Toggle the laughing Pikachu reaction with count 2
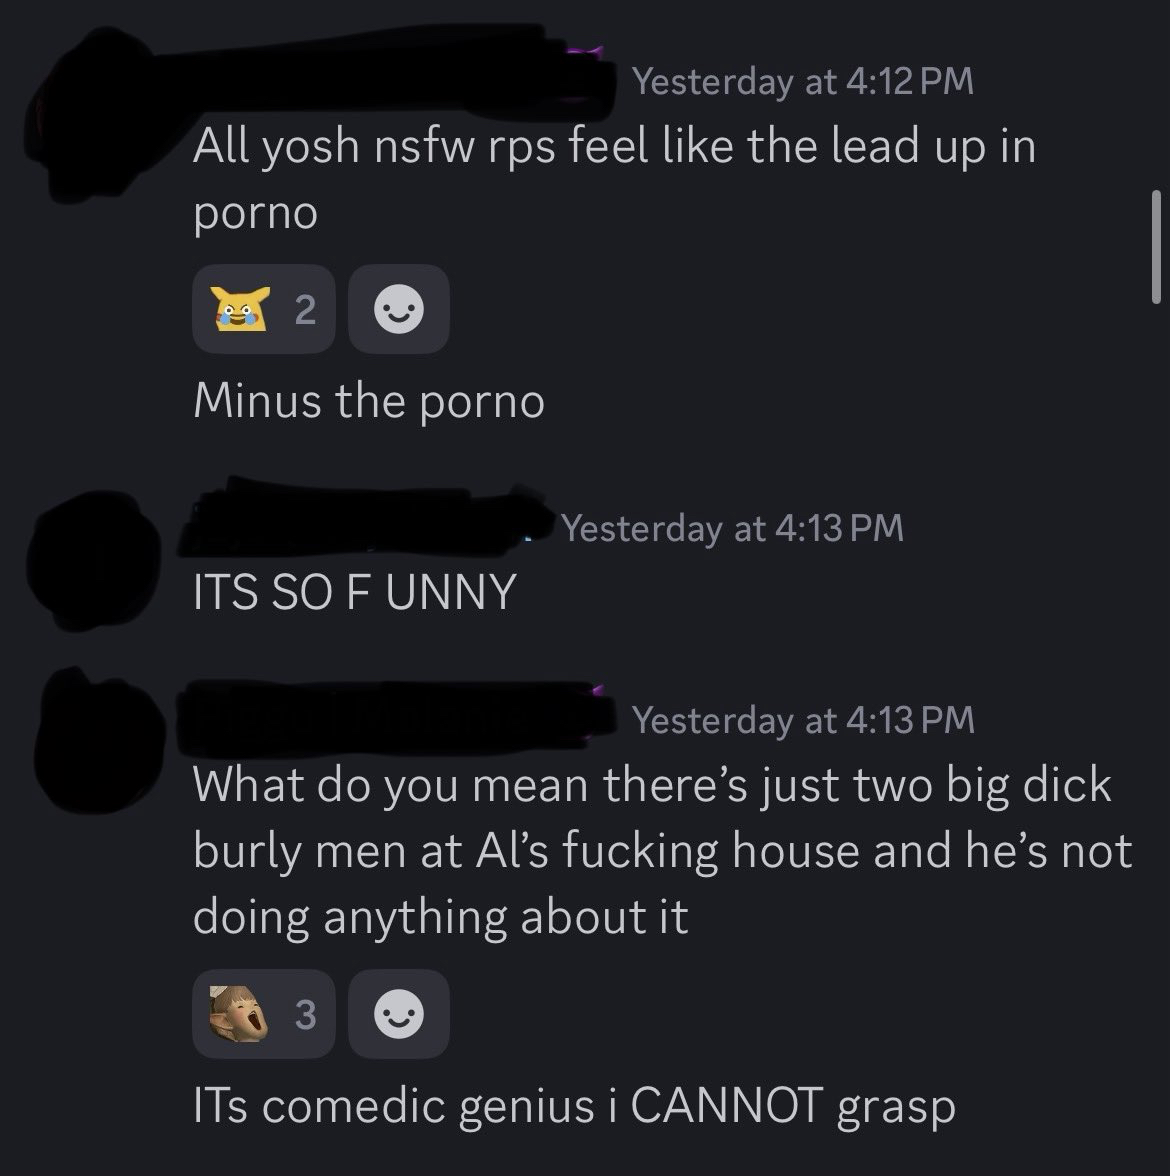Image resolution: width=1170 pixels, height=1176 pixels. [x=263, y=309]
